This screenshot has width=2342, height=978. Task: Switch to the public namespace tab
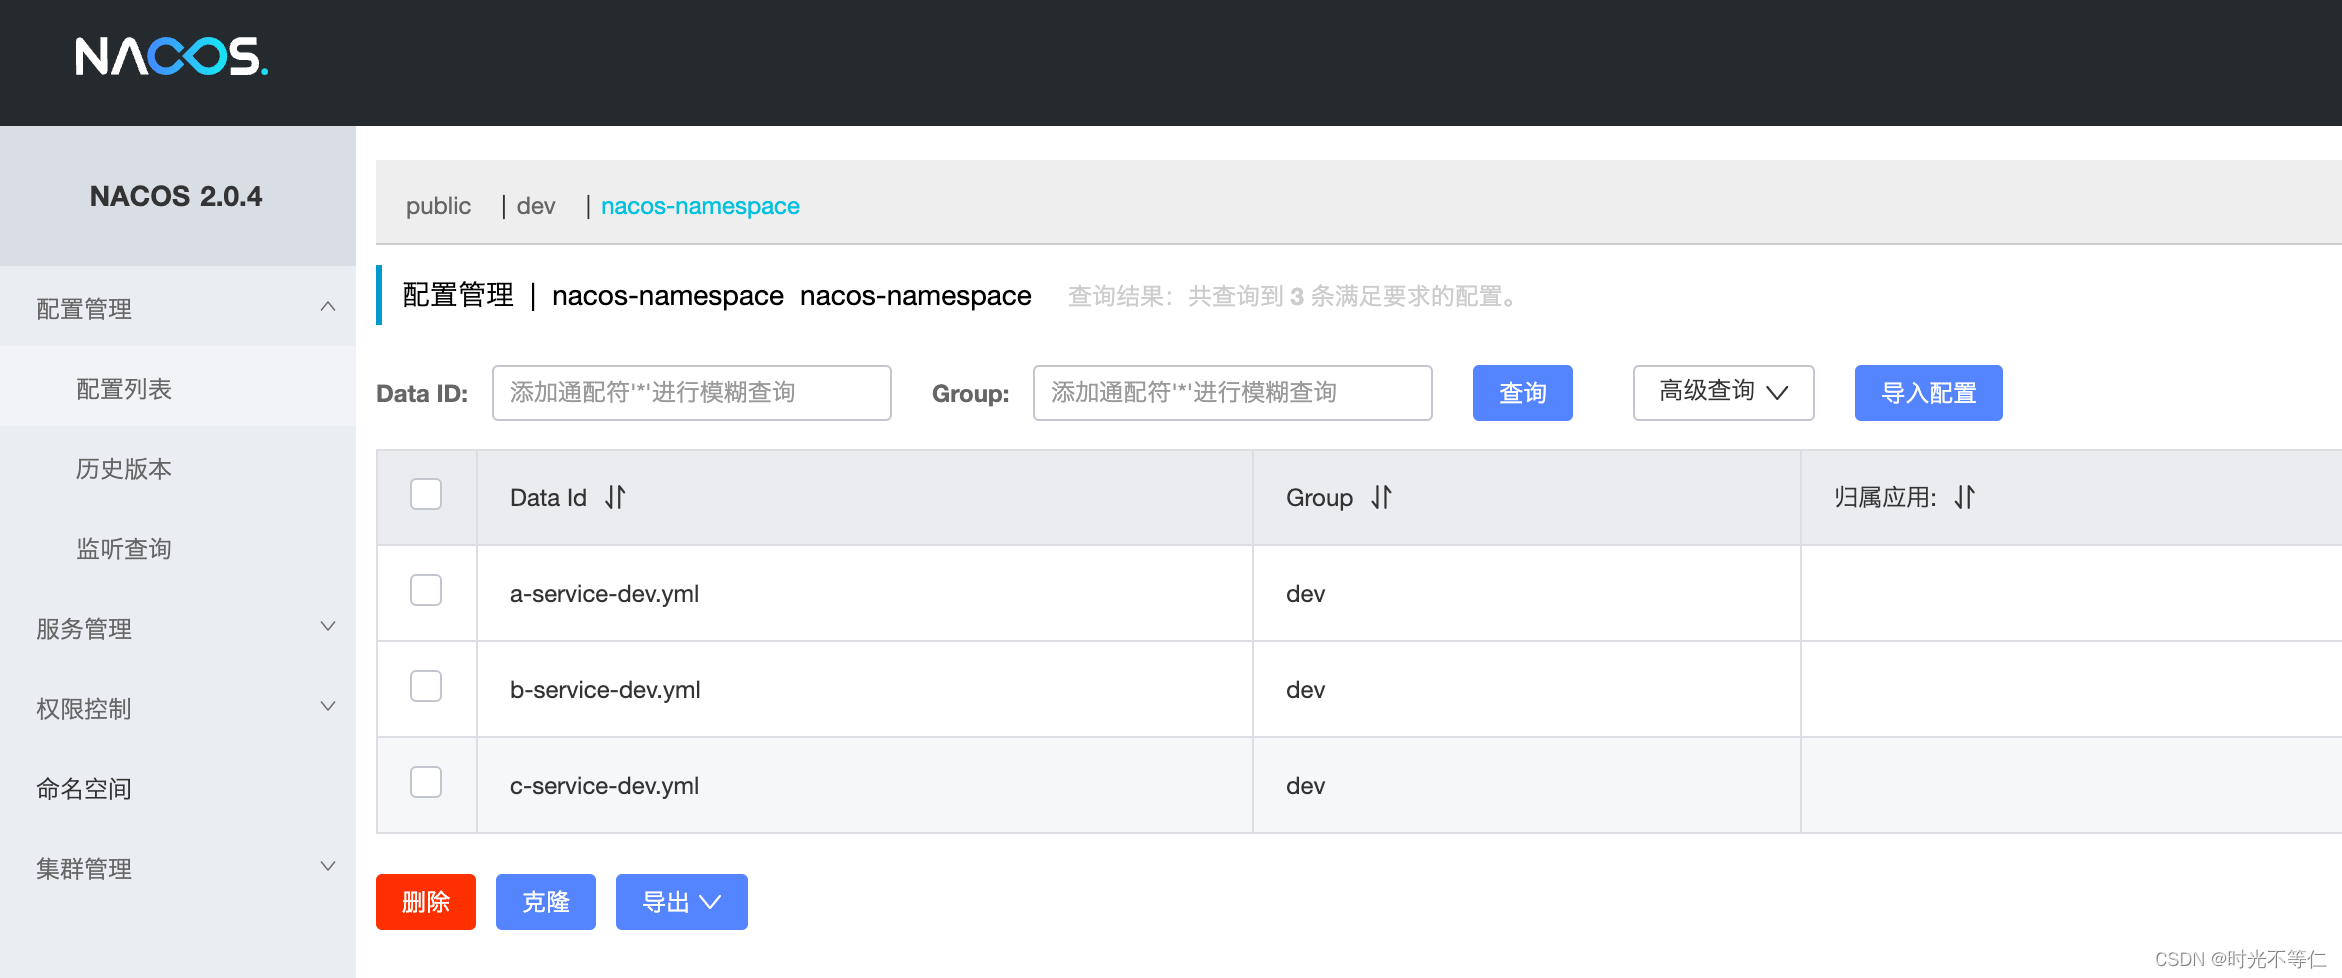pyautogui.click(x=438, y=206)
